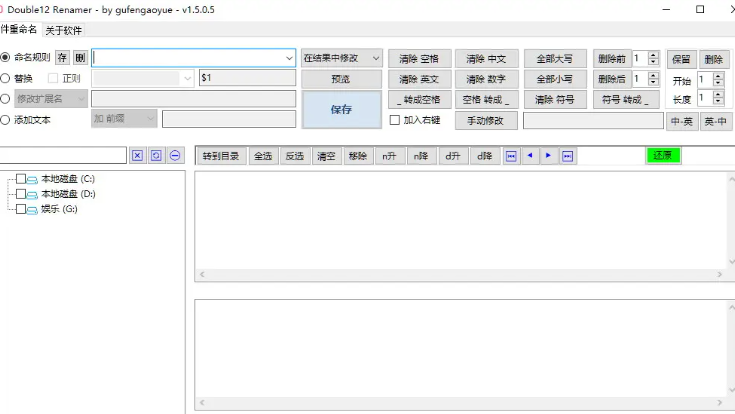The image size is (735, 414).
Task: Click the move-right arrow icon
Action: (x=548, y=156)
